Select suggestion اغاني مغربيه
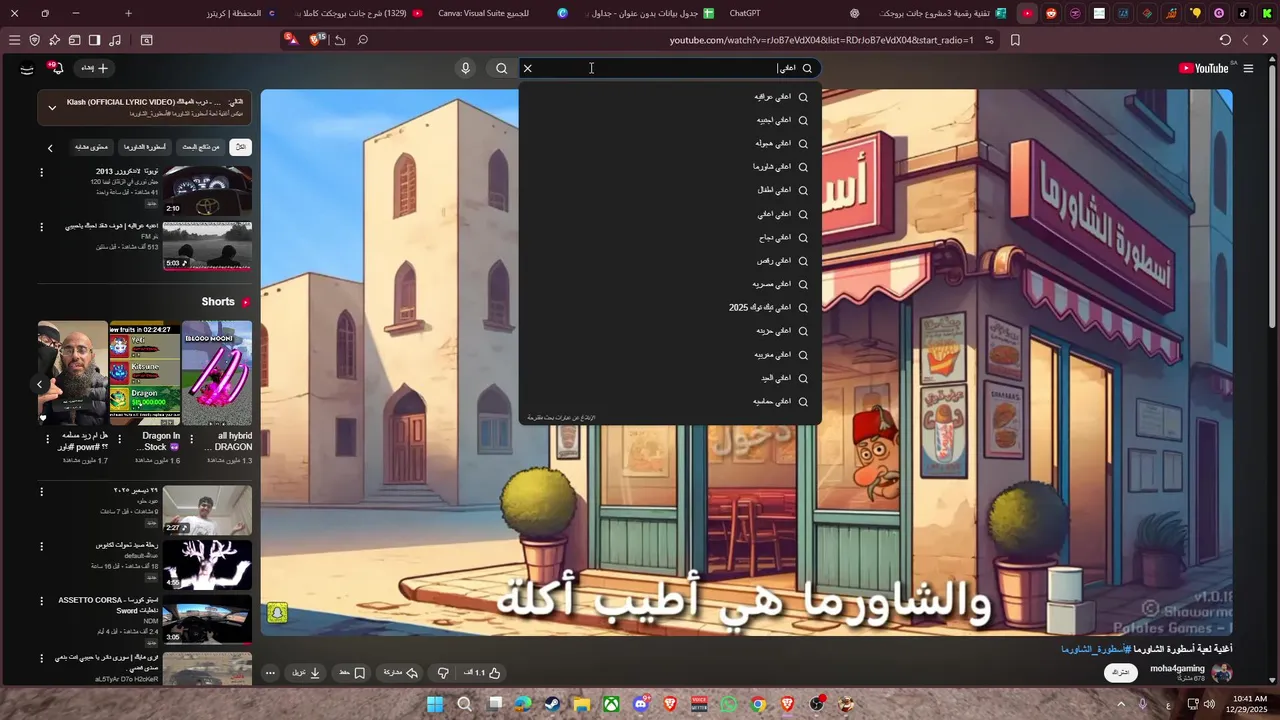The width and height of the screenshot is (1280, 720). (670, 354)
